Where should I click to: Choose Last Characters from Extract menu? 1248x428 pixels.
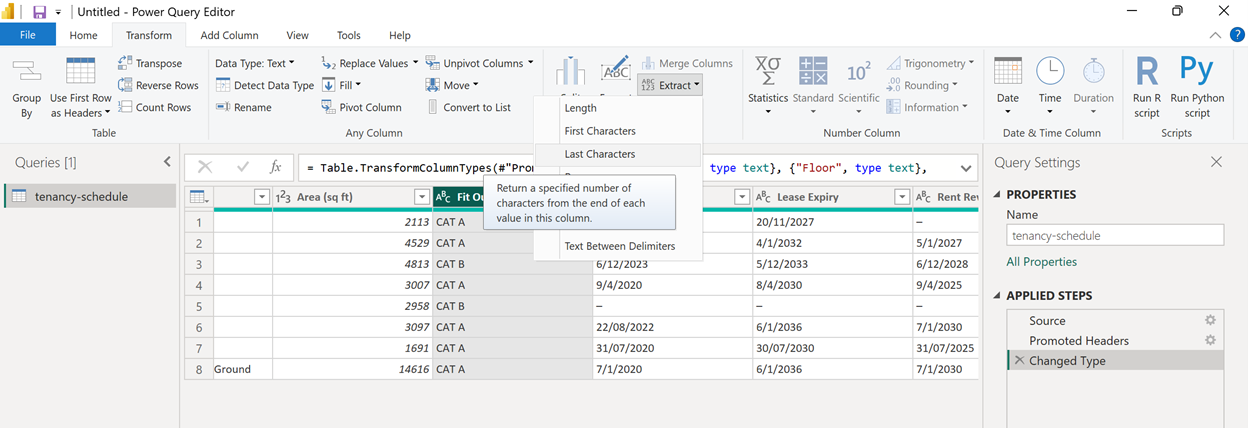[599, 154]
